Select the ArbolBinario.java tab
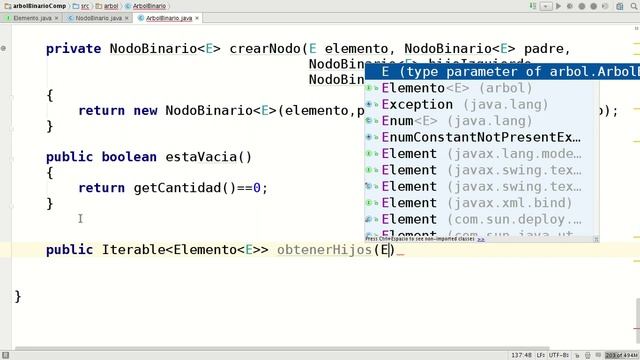The width and height of the screenshot is (640, 360). (x=169, y=18)
